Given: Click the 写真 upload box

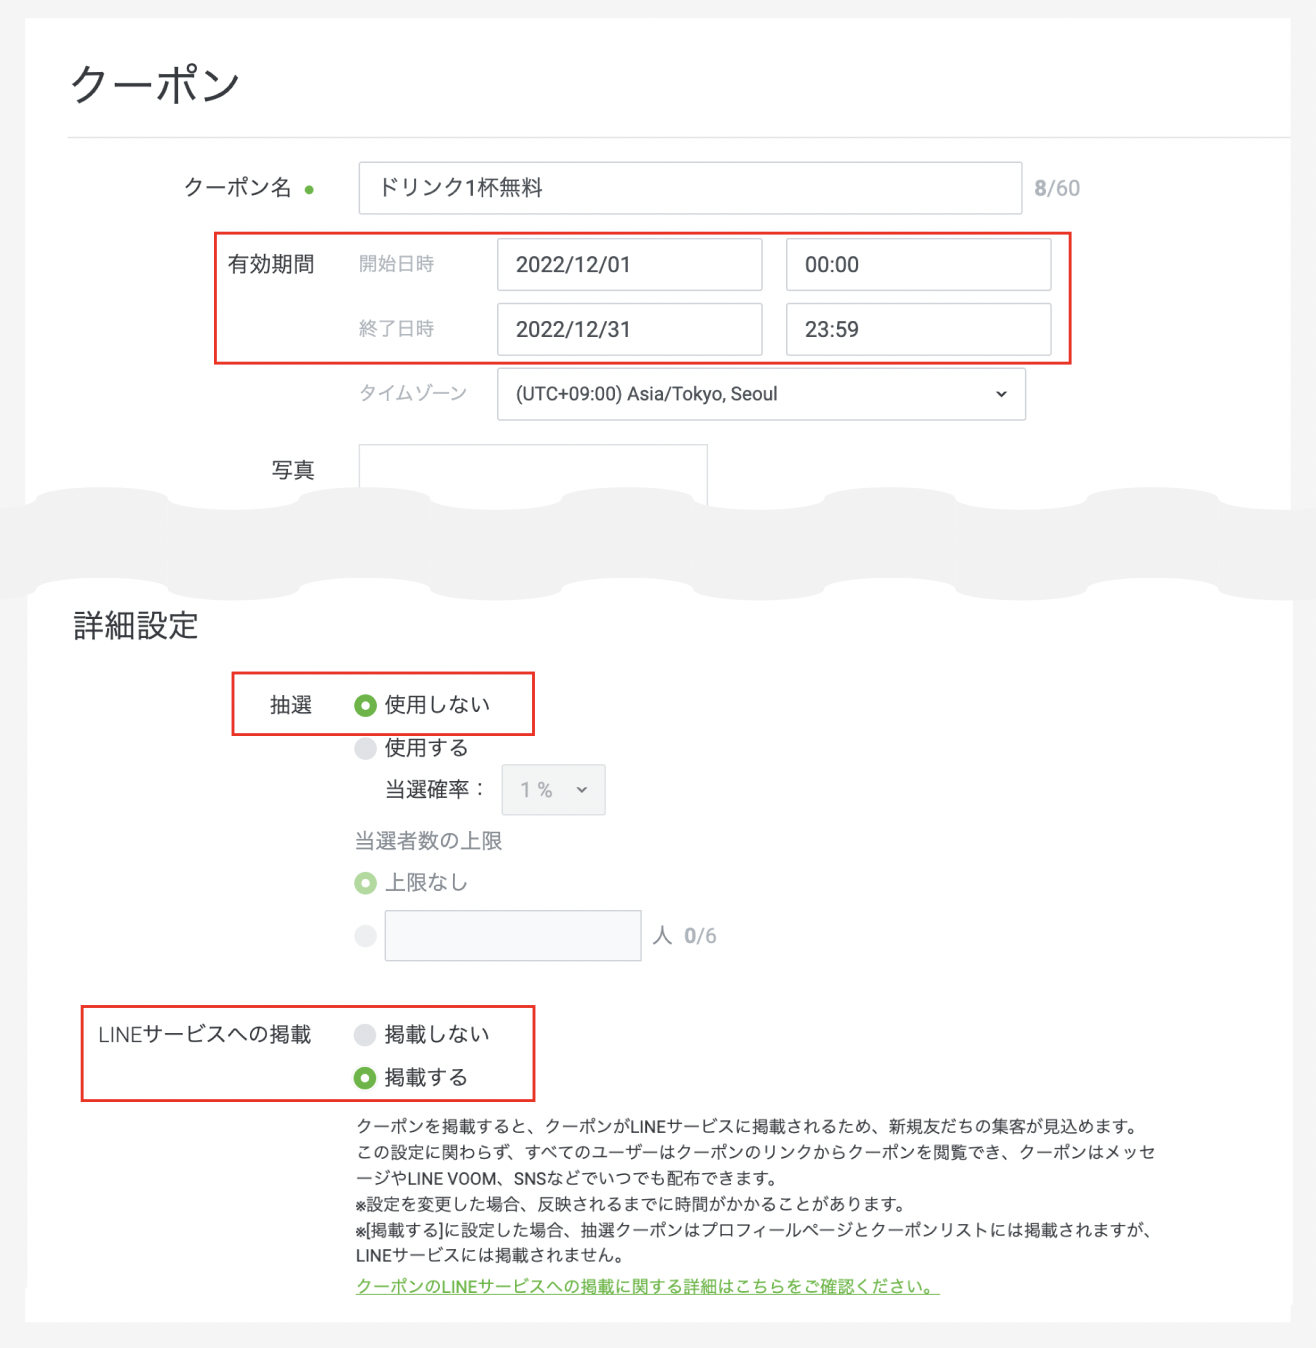Looking at the screenshot, I should [x=532, y=472].
